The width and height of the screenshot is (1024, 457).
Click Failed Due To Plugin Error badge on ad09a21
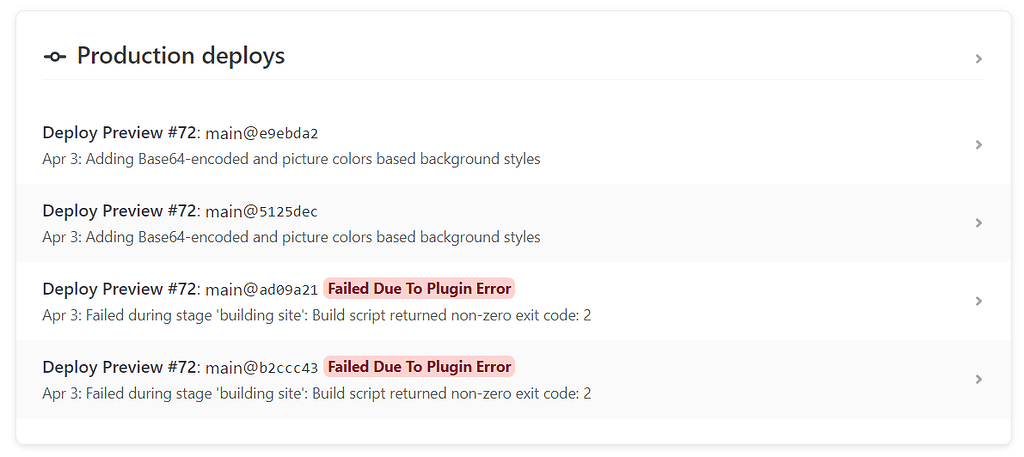419,289
